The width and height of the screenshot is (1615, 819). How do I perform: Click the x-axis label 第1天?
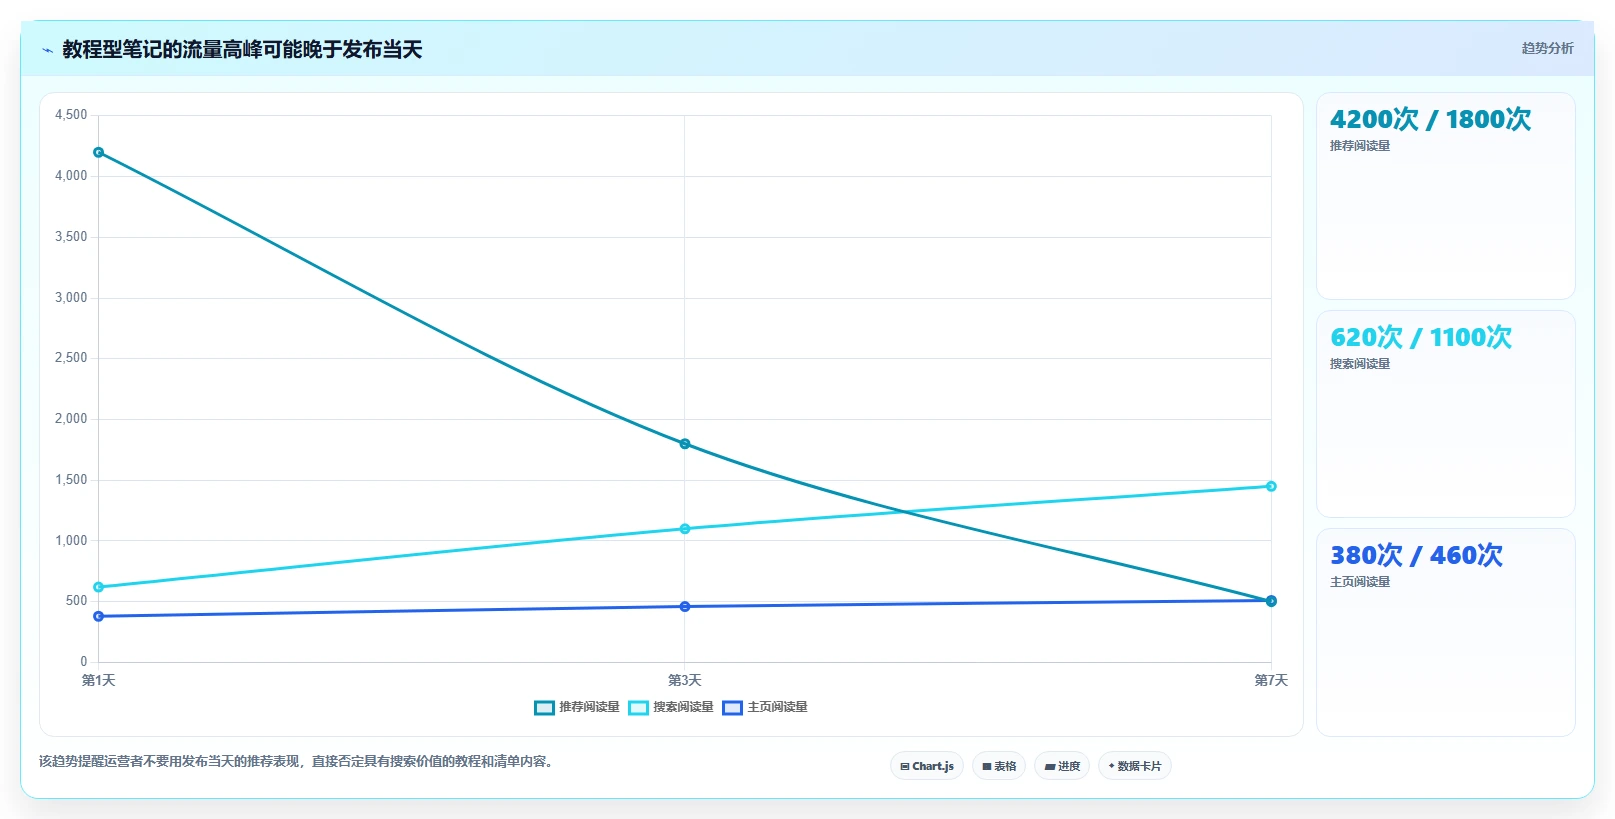[x=98, y=680]
